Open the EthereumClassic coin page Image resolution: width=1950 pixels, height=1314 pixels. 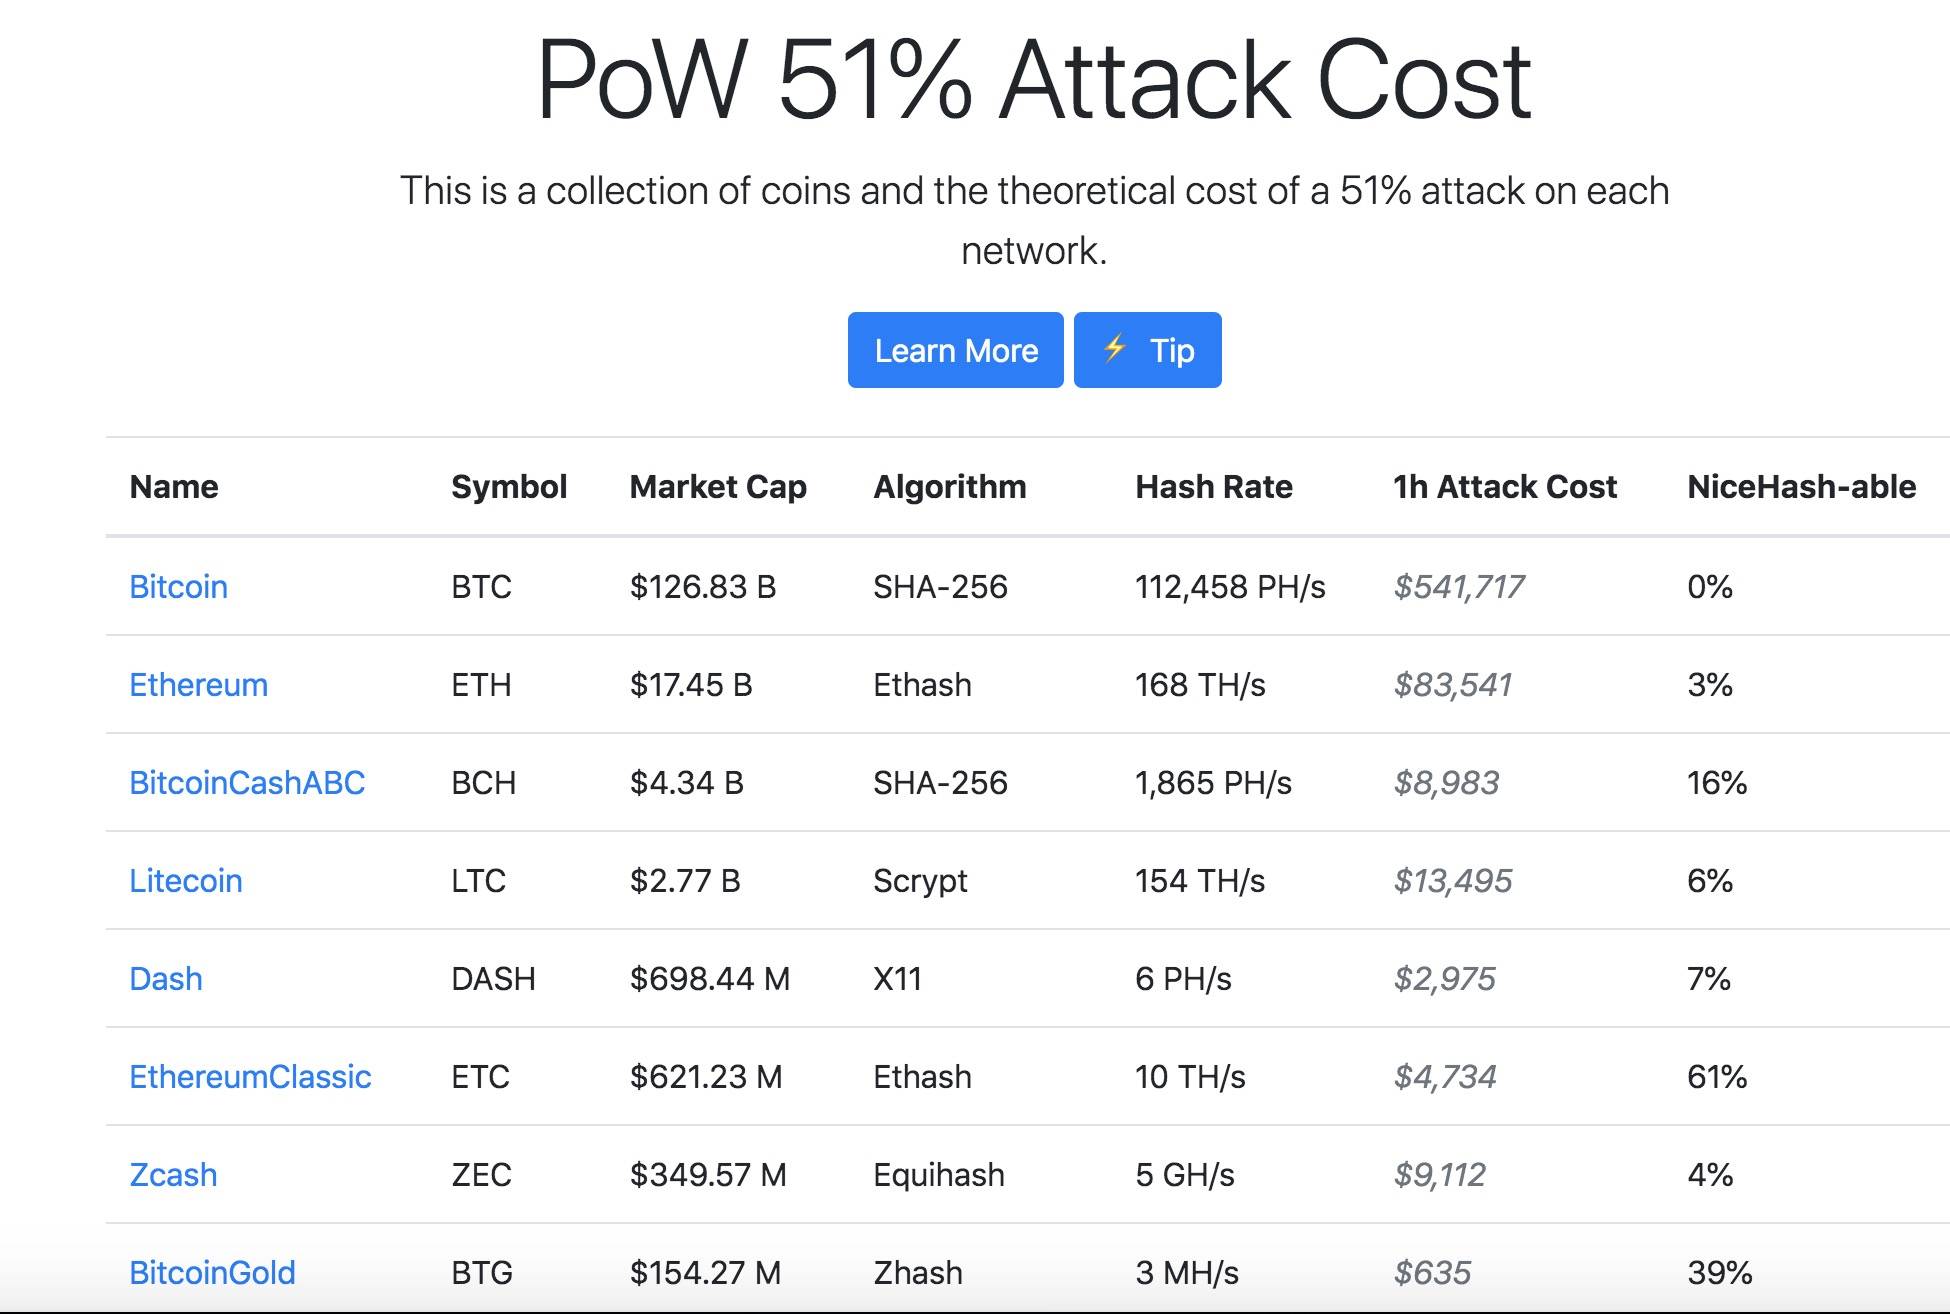pyautogui.click(x=250, y=1077)
